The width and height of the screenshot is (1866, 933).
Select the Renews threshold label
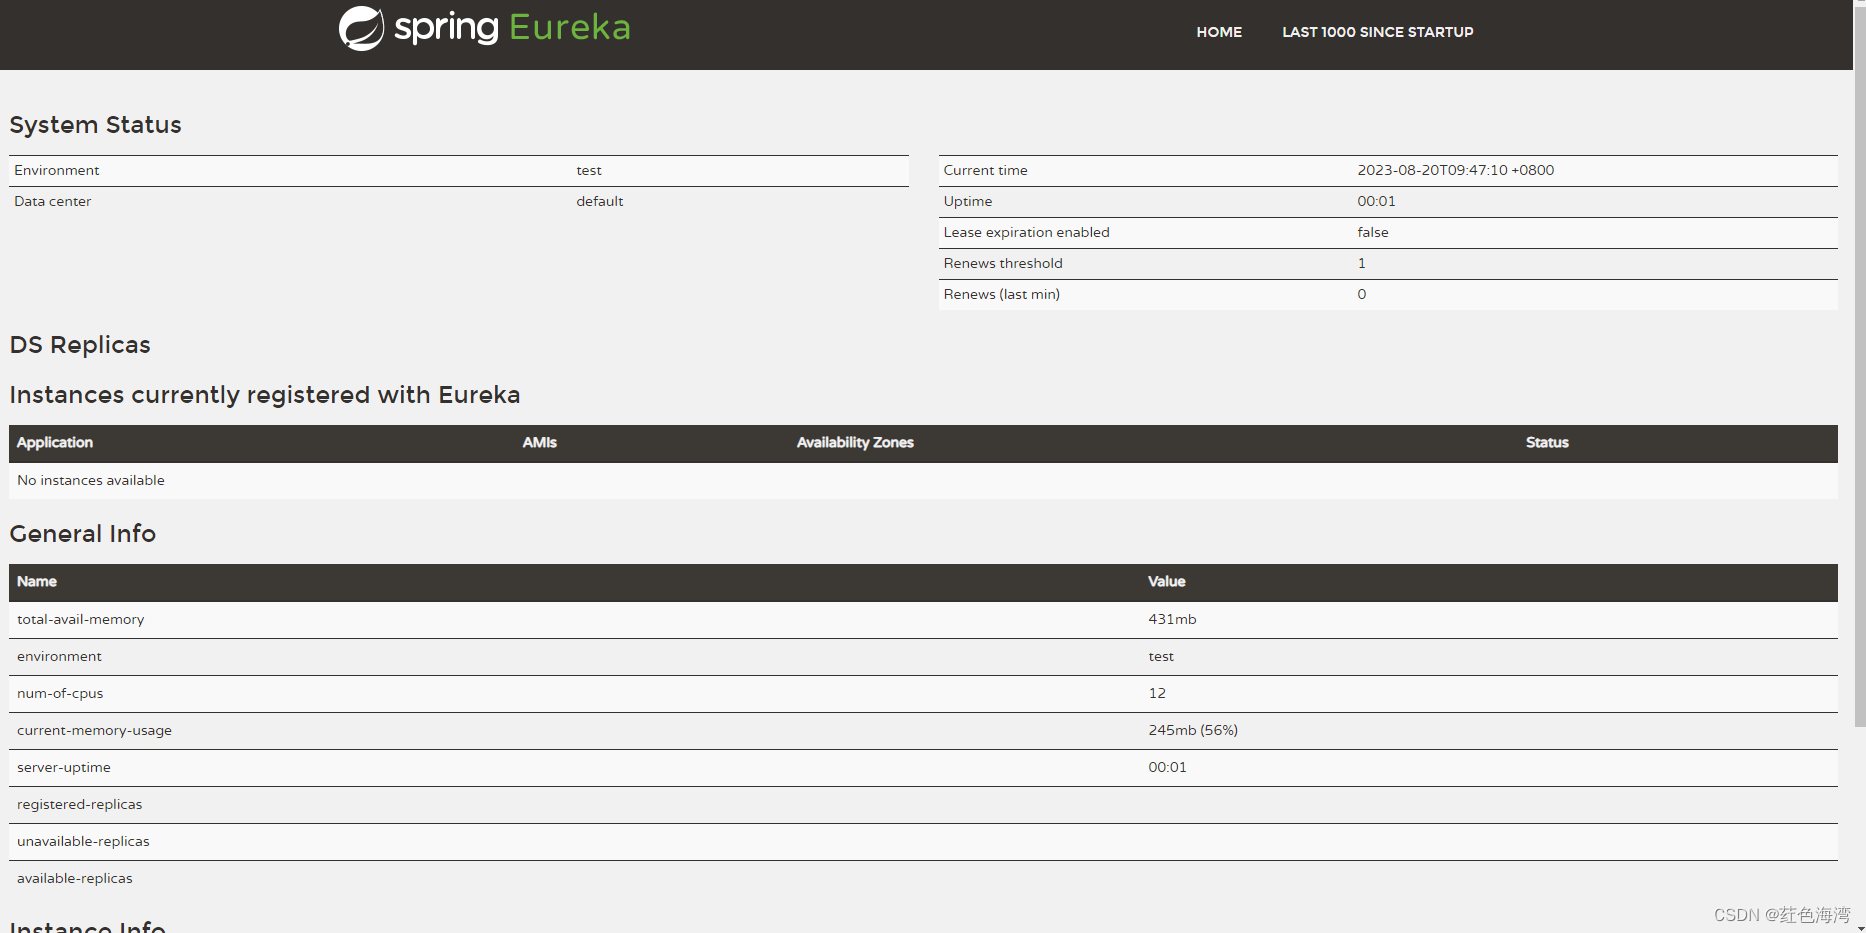click(1002, 264)
